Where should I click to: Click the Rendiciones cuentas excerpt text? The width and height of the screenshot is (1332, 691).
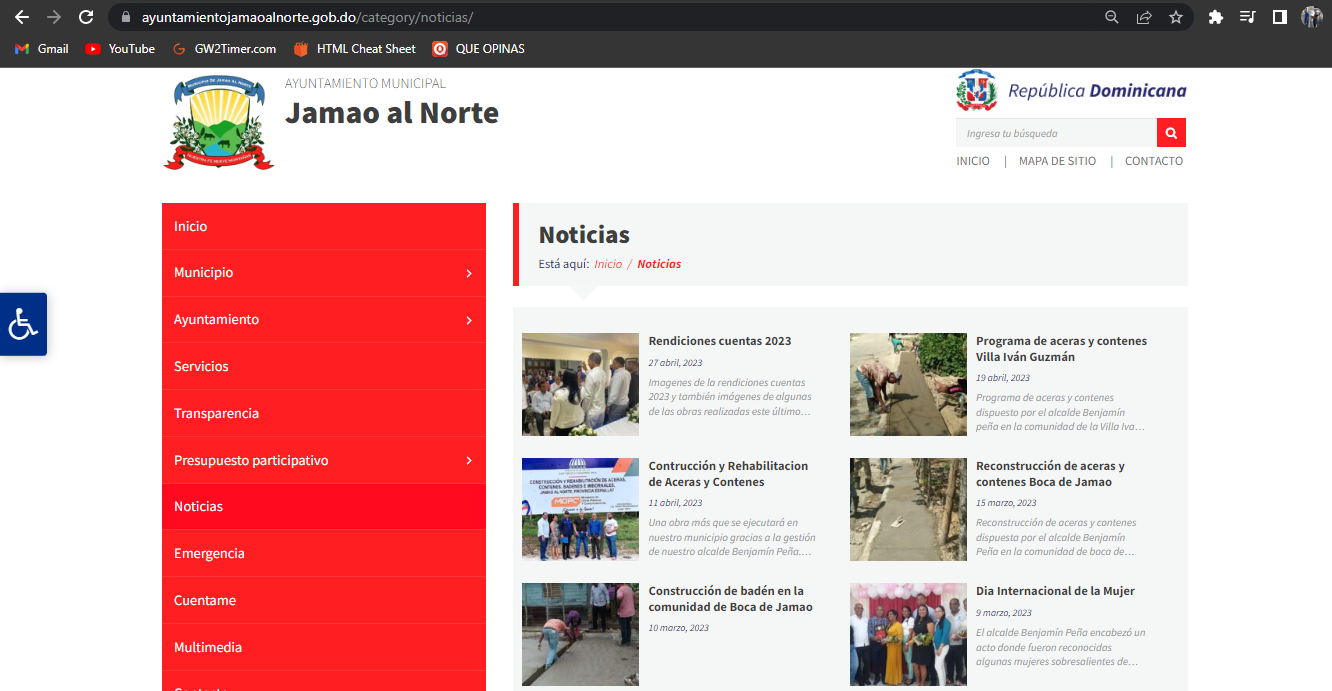point(731,397)
